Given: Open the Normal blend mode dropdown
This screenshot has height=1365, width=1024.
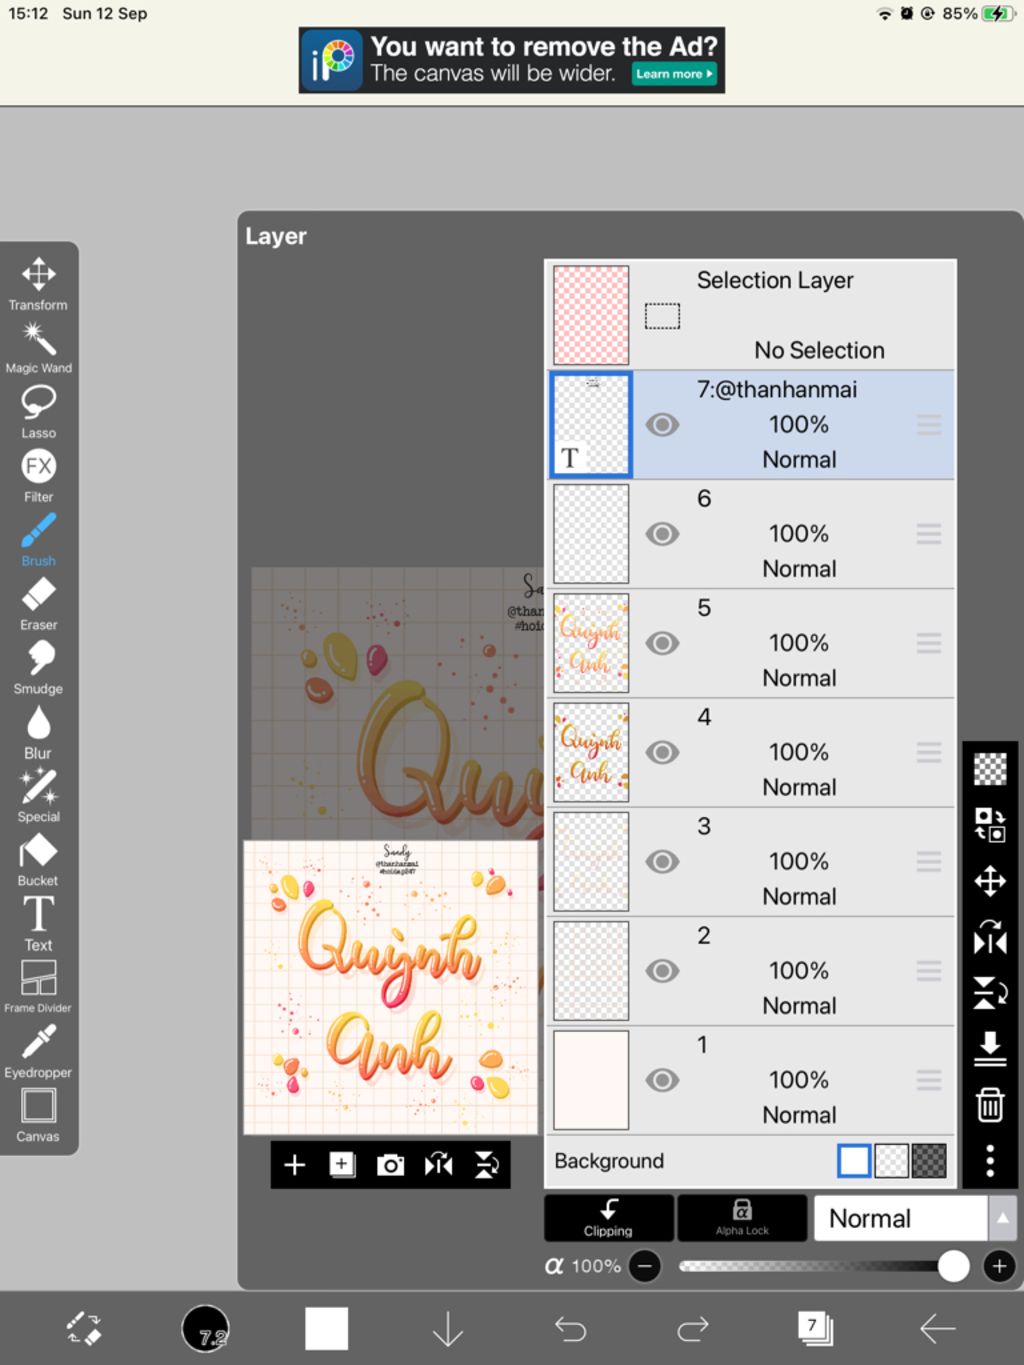Looking at the screenshot, I should [x=901, y=1218].
